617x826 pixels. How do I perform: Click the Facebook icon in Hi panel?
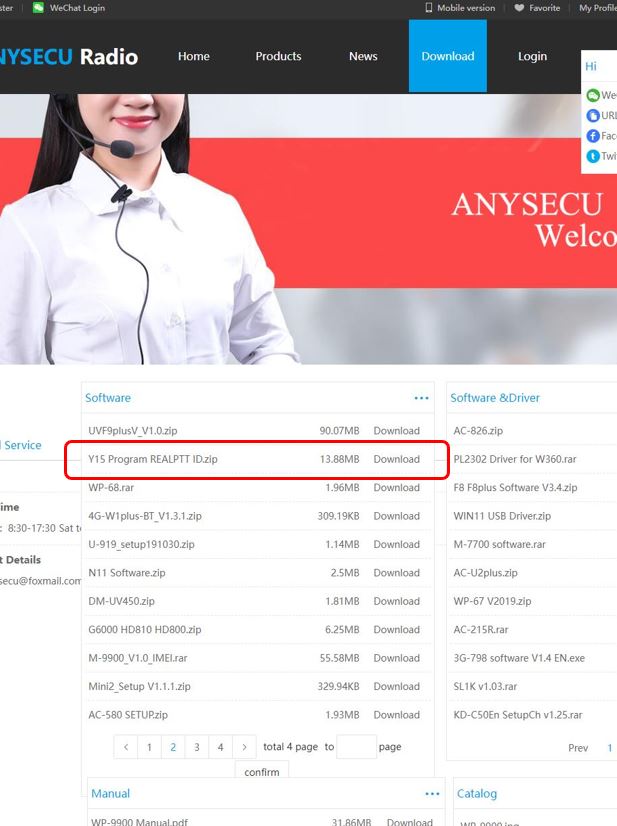(593, 136)
